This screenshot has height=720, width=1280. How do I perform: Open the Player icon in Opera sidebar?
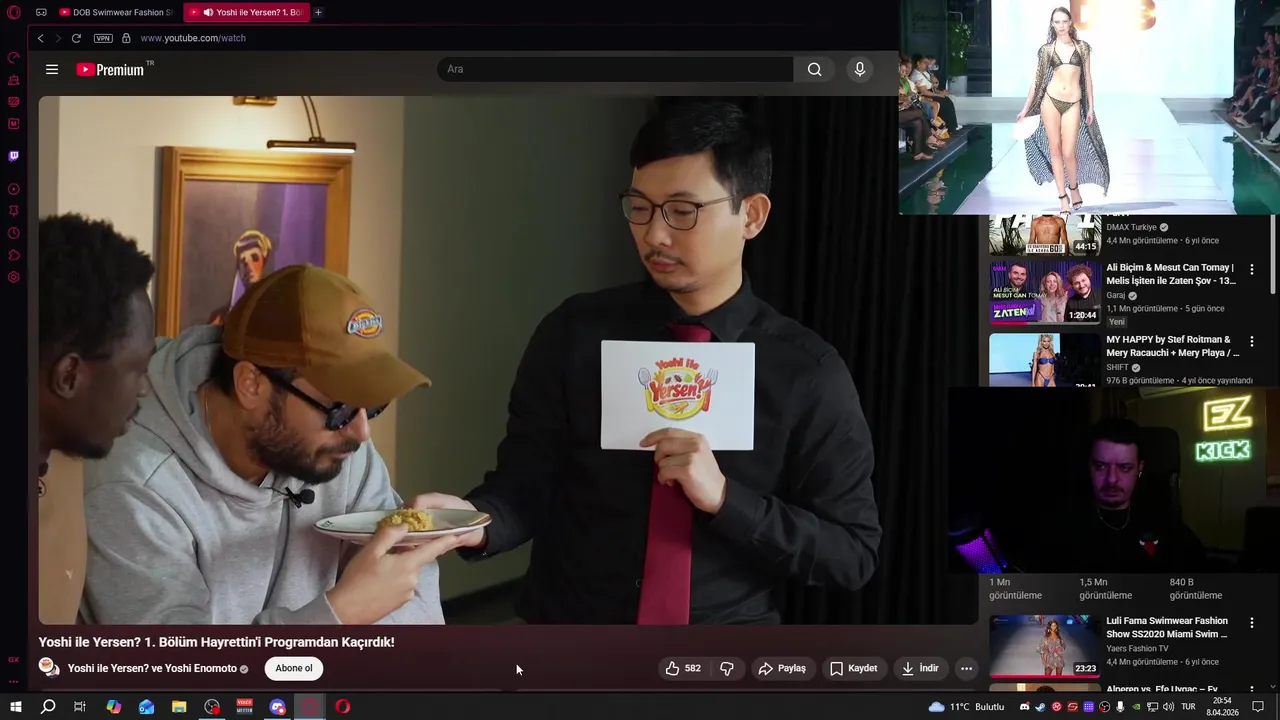pos(14,189)
